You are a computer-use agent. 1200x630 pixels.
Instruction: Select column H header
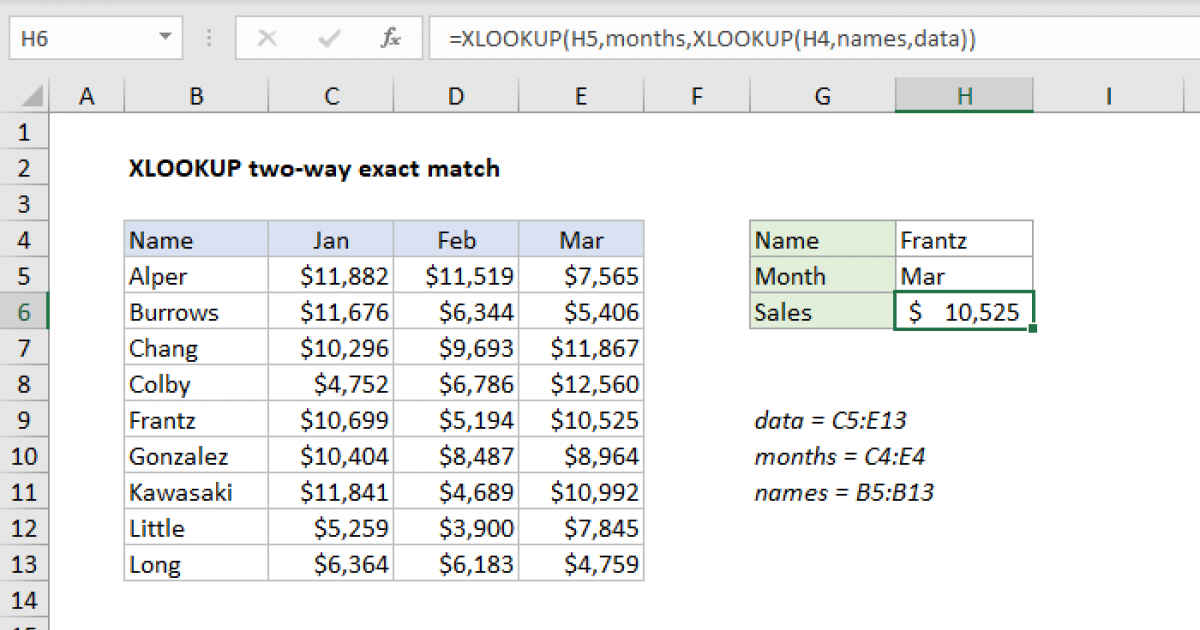tap(963, 95)
